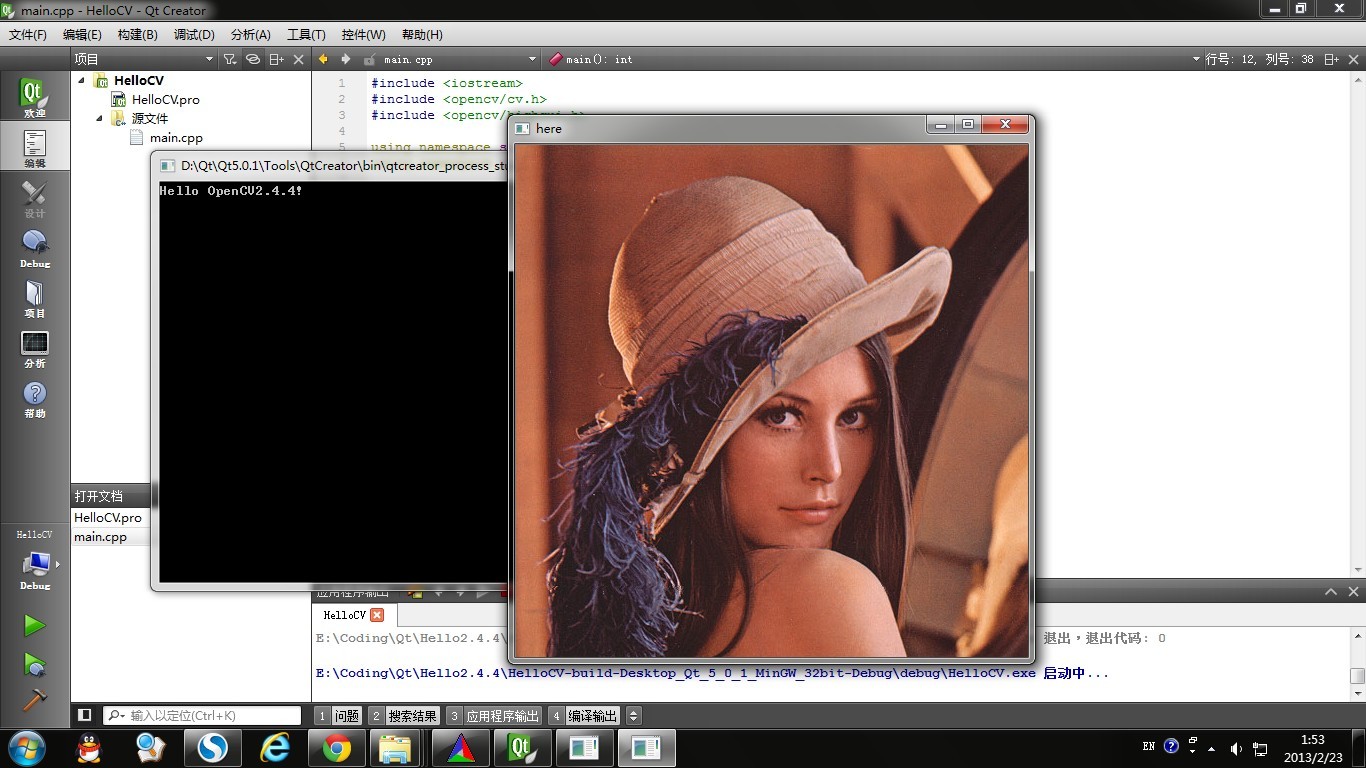The image size is (1366, 768).
Task: Click the line and column indicator
Action: coord(1260,59)
